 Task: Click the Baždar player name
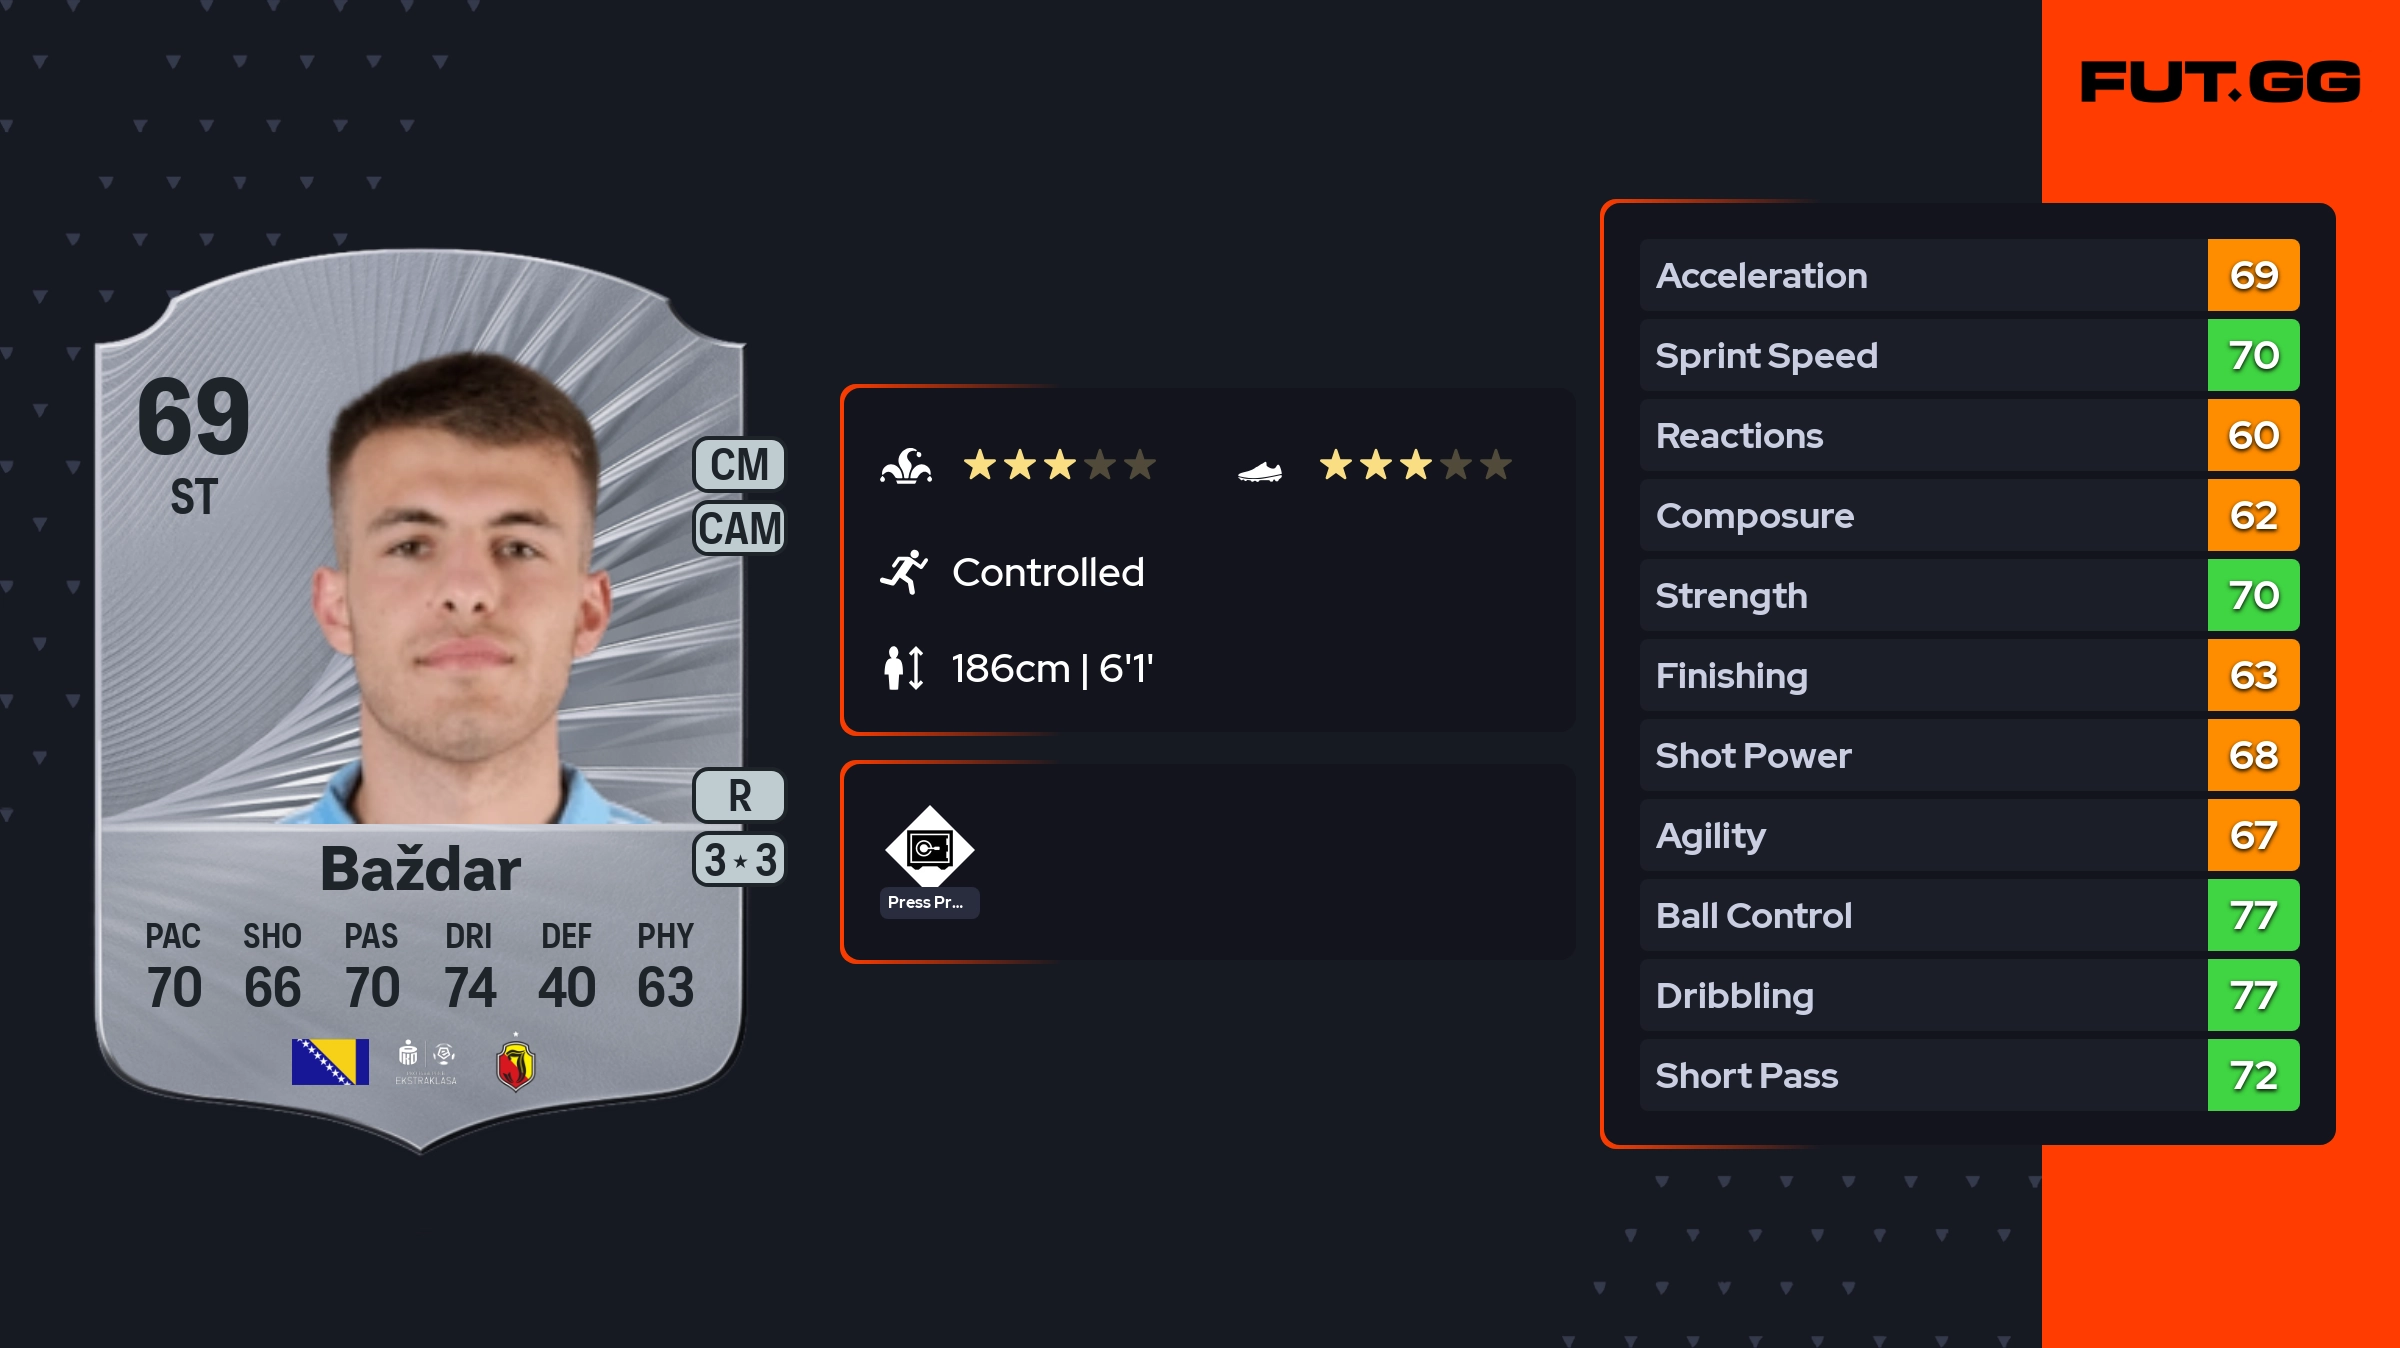pyautogui.click(x=420, y=868)
